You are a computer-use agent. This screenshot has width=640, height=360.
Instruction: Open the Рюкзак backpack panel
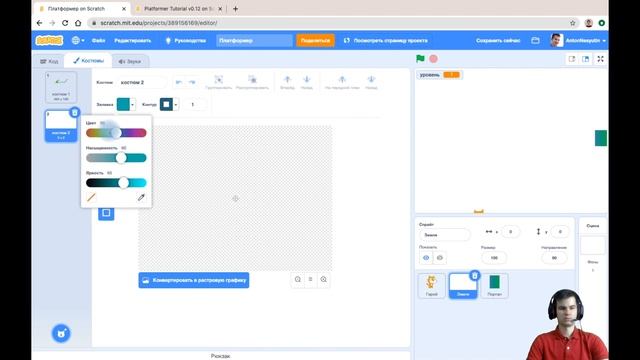point(220,356)
